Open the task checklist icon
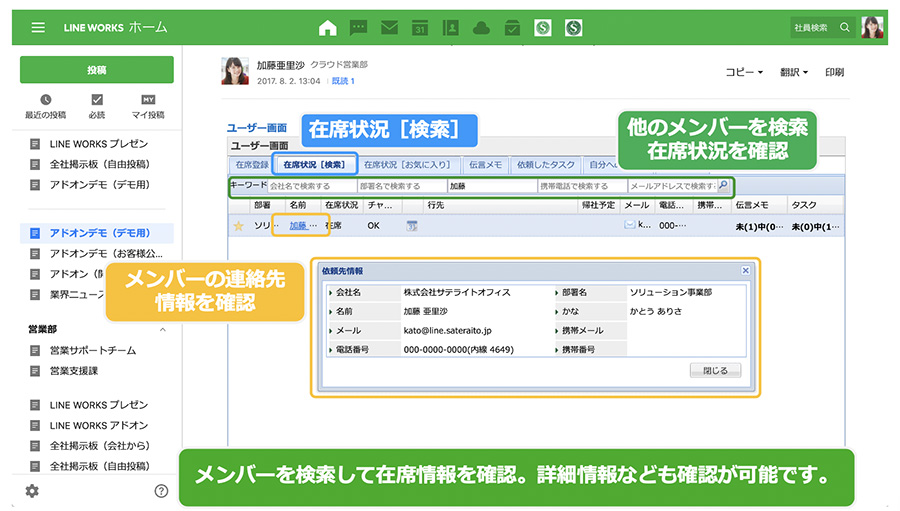900x511 pixels. (x=512, y=28)
